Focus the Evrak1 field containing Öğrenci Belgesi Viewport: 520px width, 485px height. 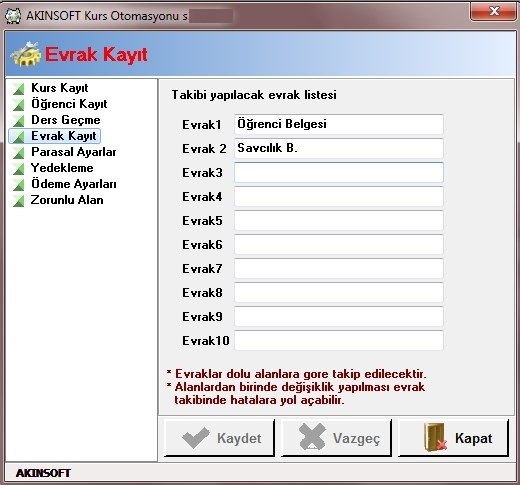coord(339,124)
